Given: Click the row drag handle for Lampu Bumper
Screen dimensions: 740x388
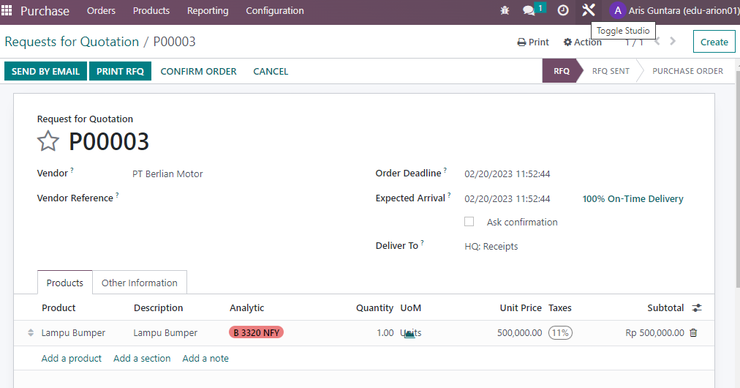Looking at the screenshot, I should (x=31, y=333).
